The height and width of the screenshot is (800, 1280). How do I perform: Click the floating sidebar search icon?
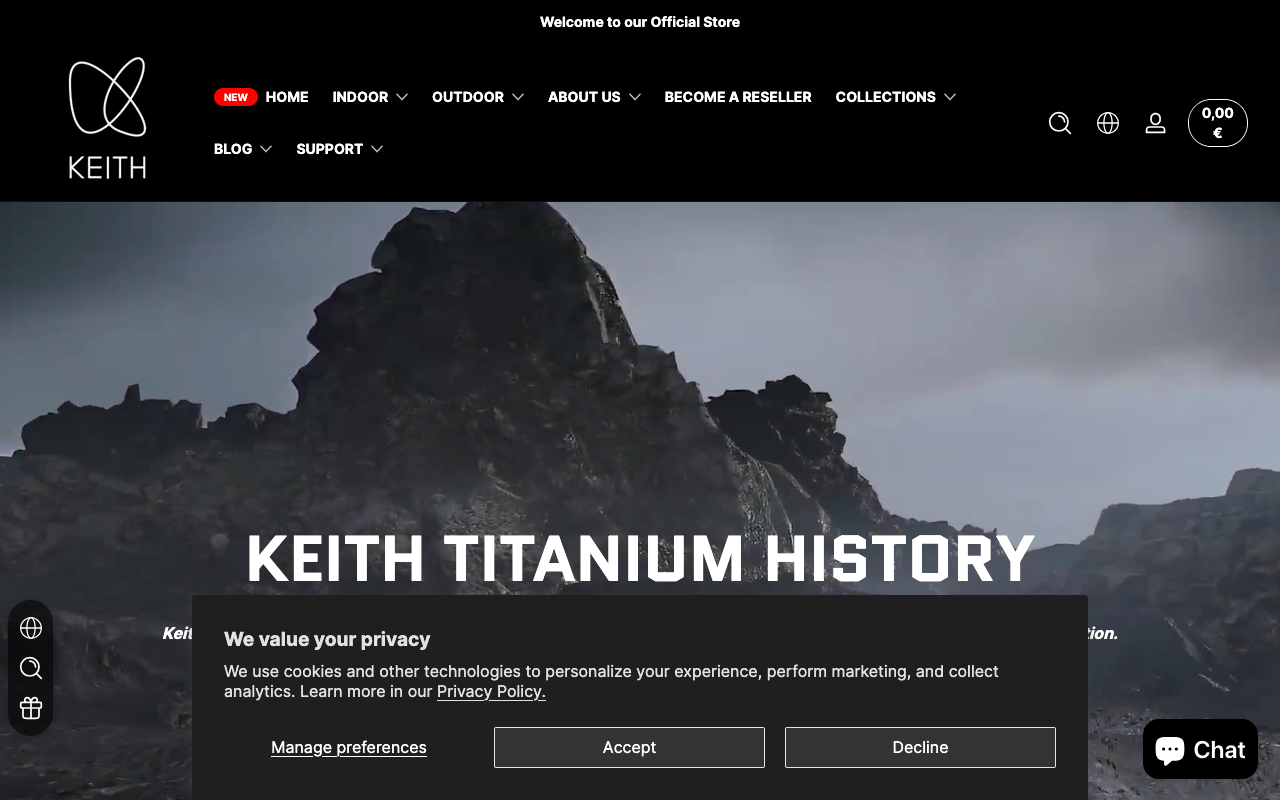[x=31, y=668]
